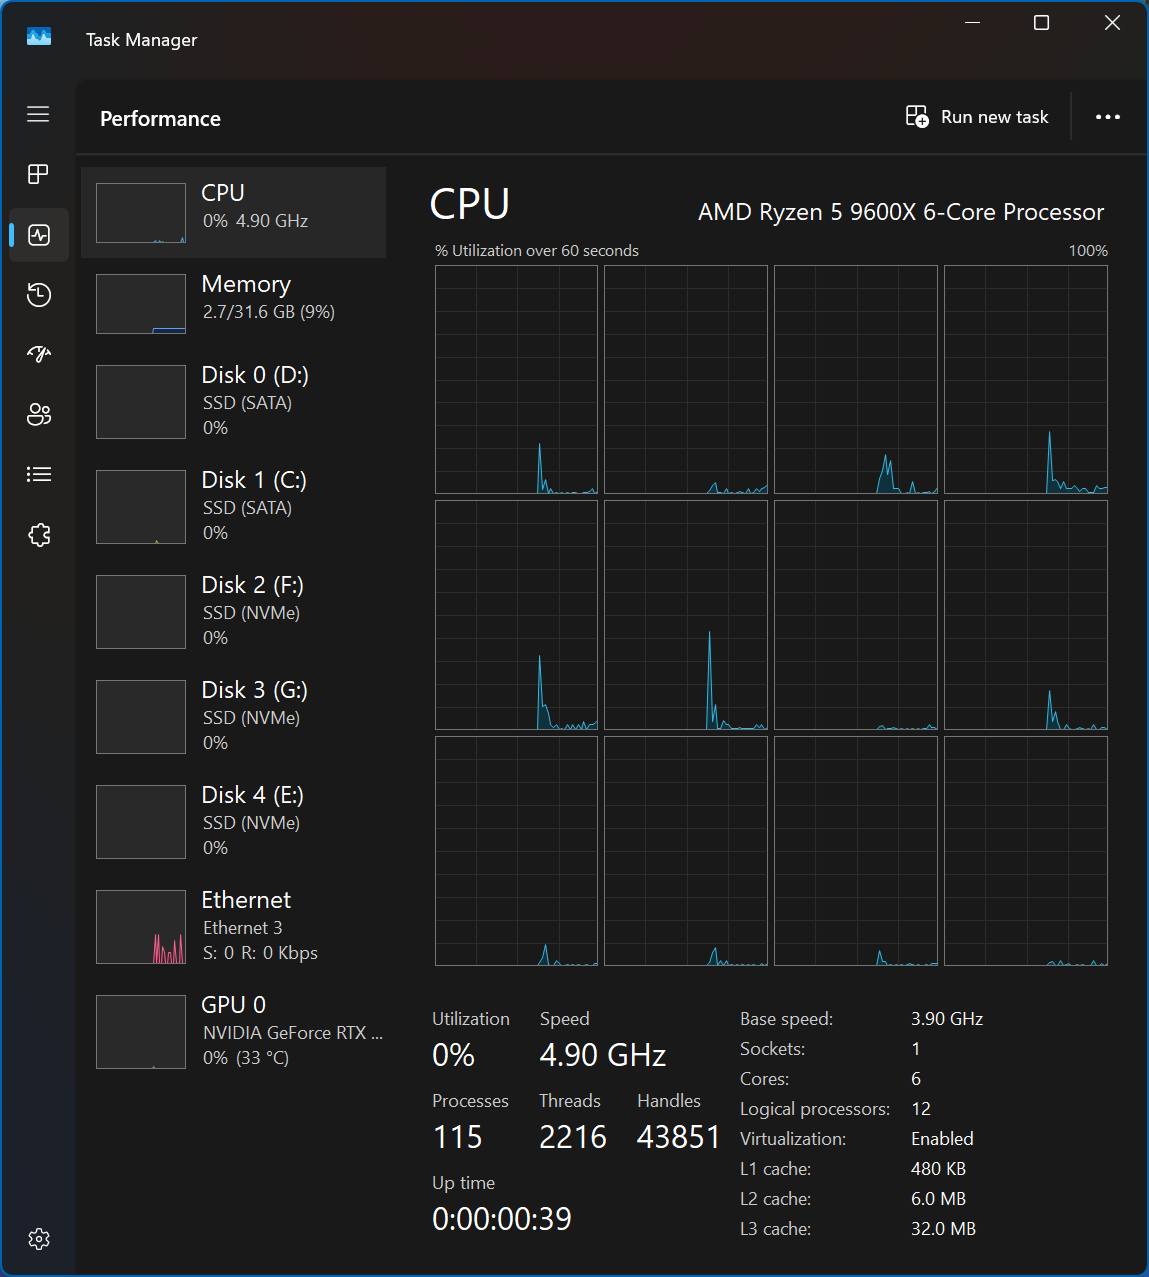Click the Sockets: label
This screenshot has height=1277, width=1149.
(x=772, y=1049)
